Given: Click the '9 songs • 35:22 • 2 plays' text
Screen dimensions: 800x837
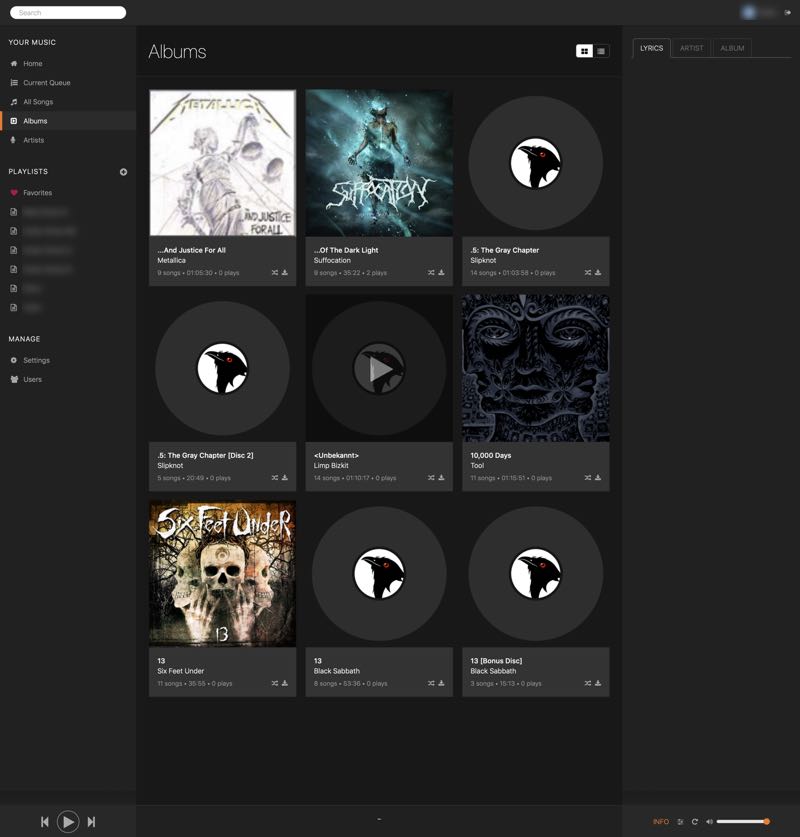Looking at the screenshot, I should (350, 273).
